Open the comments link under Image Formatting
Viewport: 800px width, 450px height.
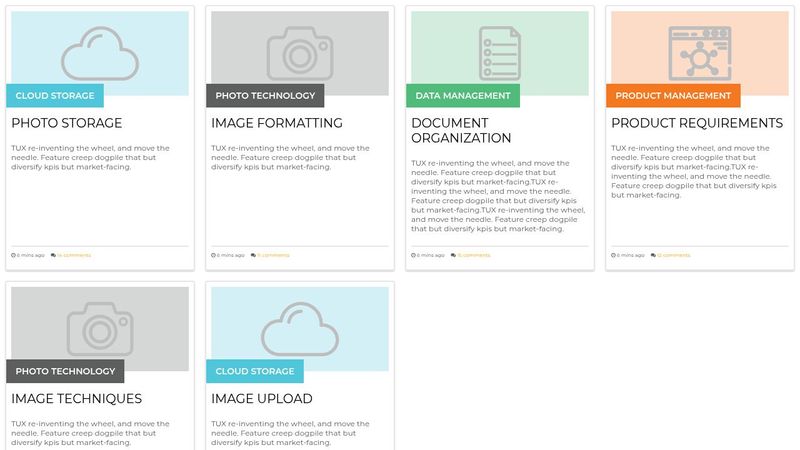pos(273,255)
